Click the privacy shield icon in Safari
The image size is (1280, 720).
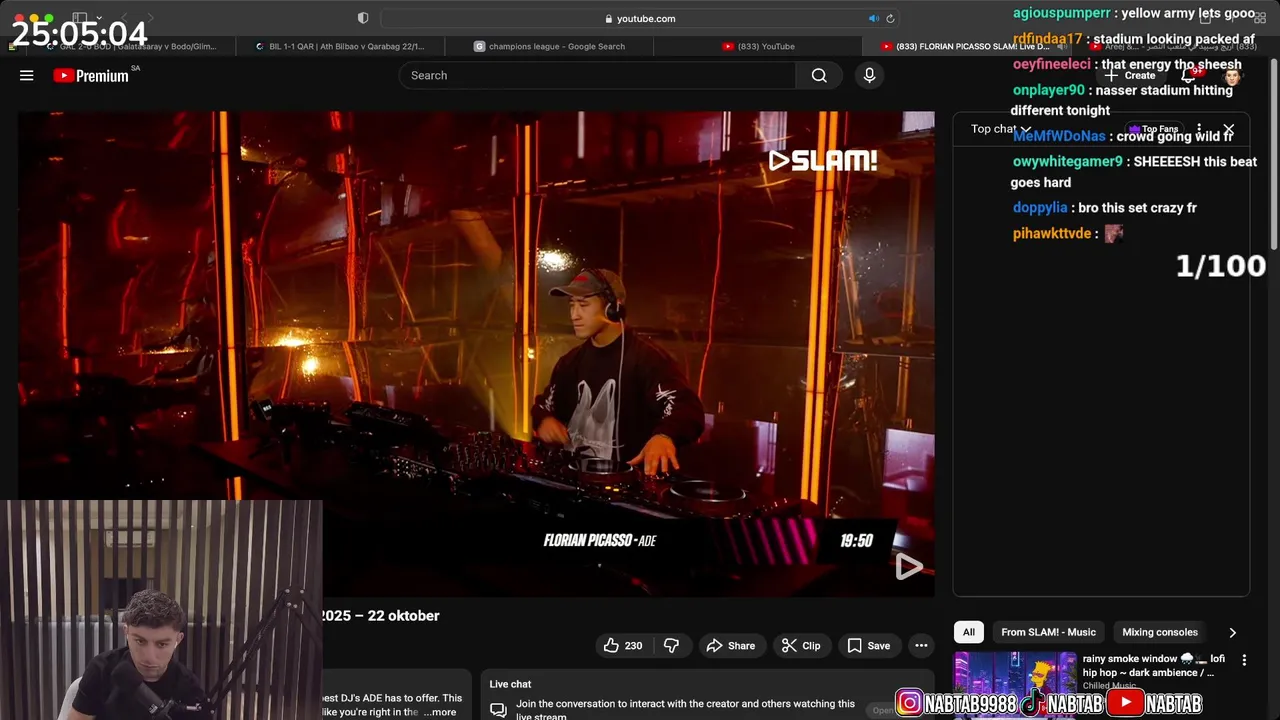pyautogui.click(x=363, y=18)
